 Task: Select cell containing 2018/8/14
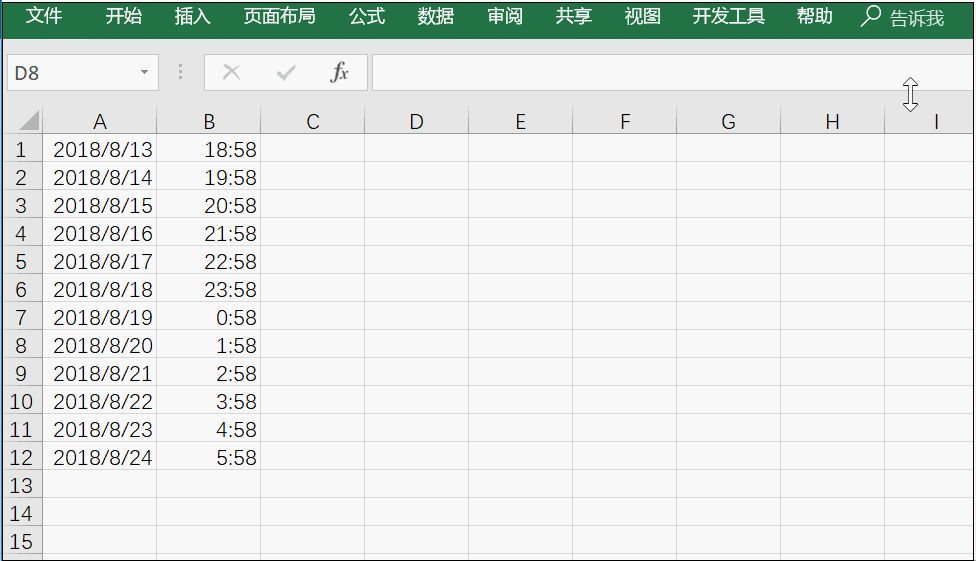(x=100, y=177)
